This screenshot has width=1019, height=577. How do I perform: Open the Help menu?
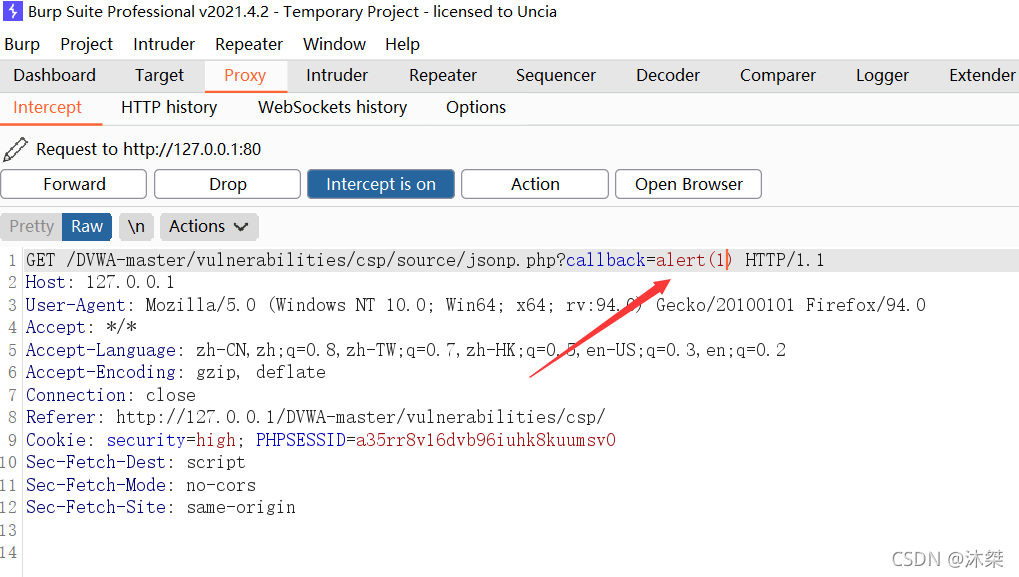402,44
